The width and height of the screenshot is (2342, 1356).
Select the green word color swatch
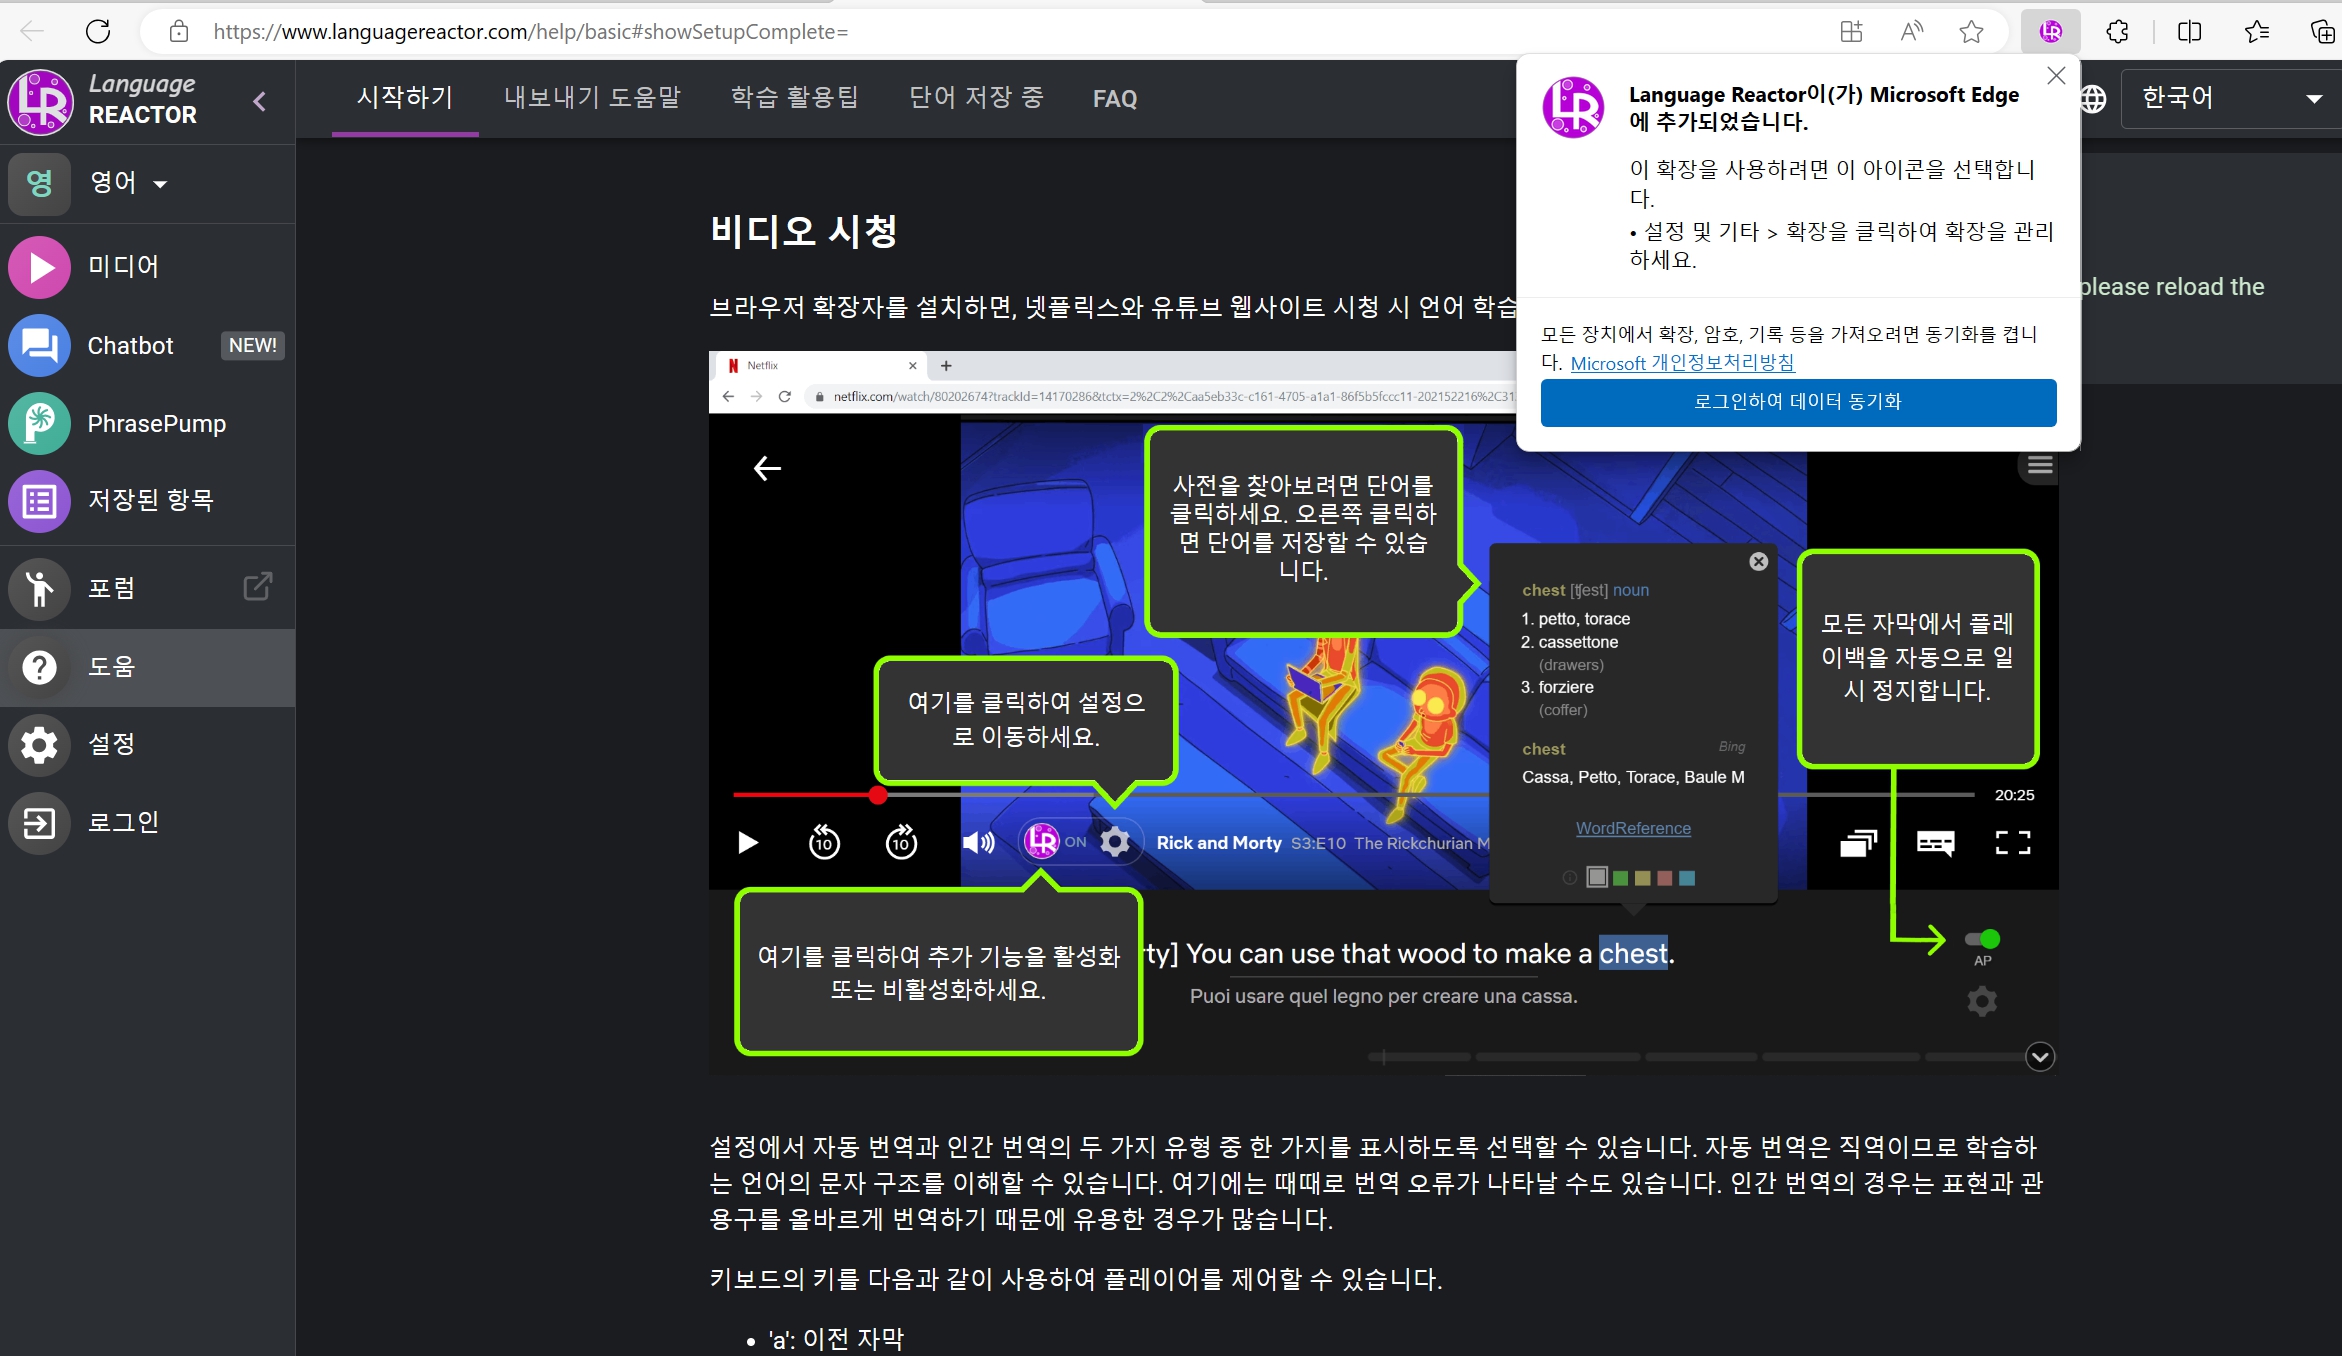click(x=1620, y=878)
